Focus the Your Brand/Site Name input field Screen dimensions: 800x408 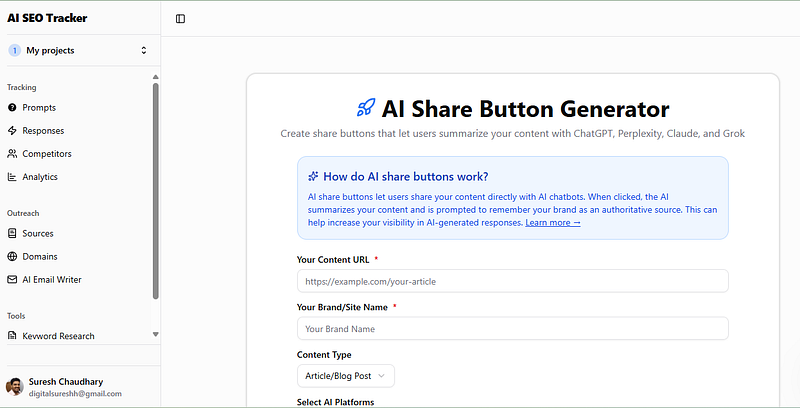coord(513,328)
